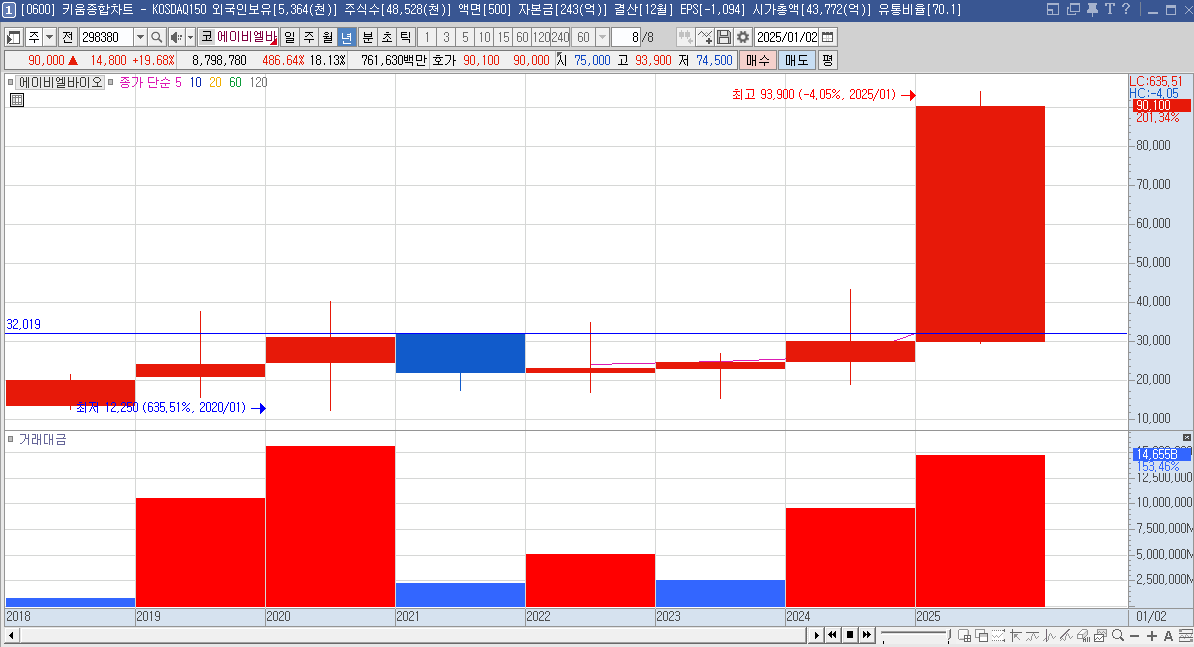The image size is (1194, 647).
Task: Click the horizontal scrollbar left arrow
Action: [11, 635]
